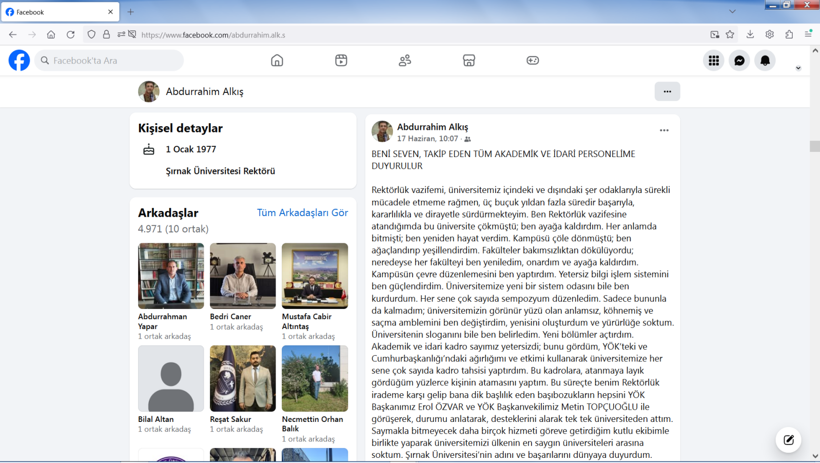Click the blue Facebook logo
The height and width of the screenshot is (463, 820).
tap(19, 61)
